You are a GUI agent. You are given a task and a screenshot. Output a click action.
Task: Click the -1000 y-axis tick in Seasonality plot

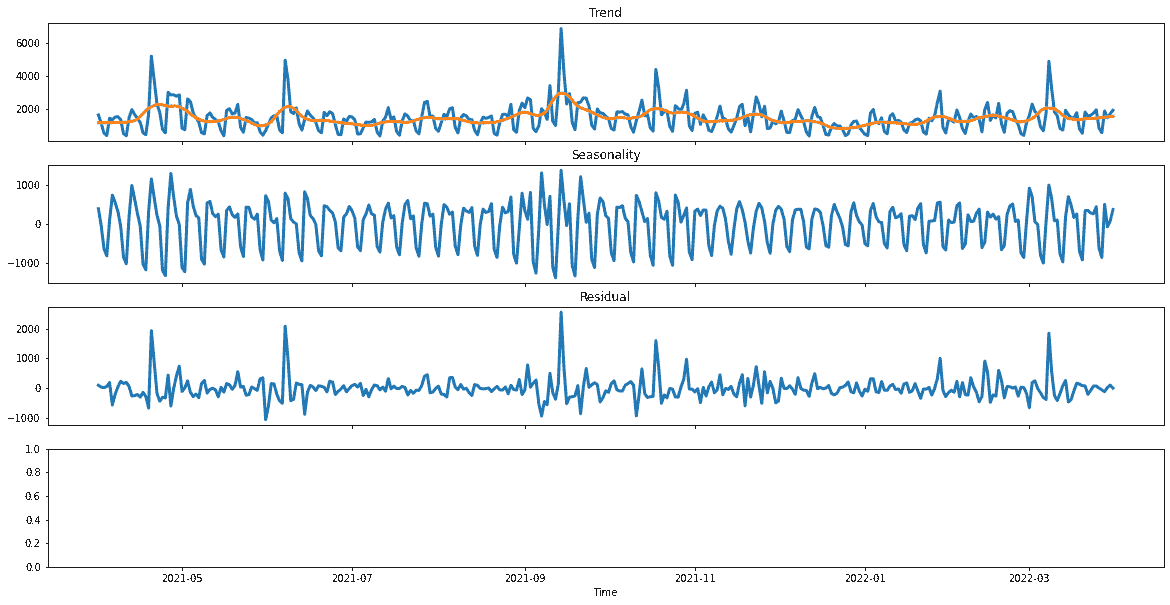[23, 263]
